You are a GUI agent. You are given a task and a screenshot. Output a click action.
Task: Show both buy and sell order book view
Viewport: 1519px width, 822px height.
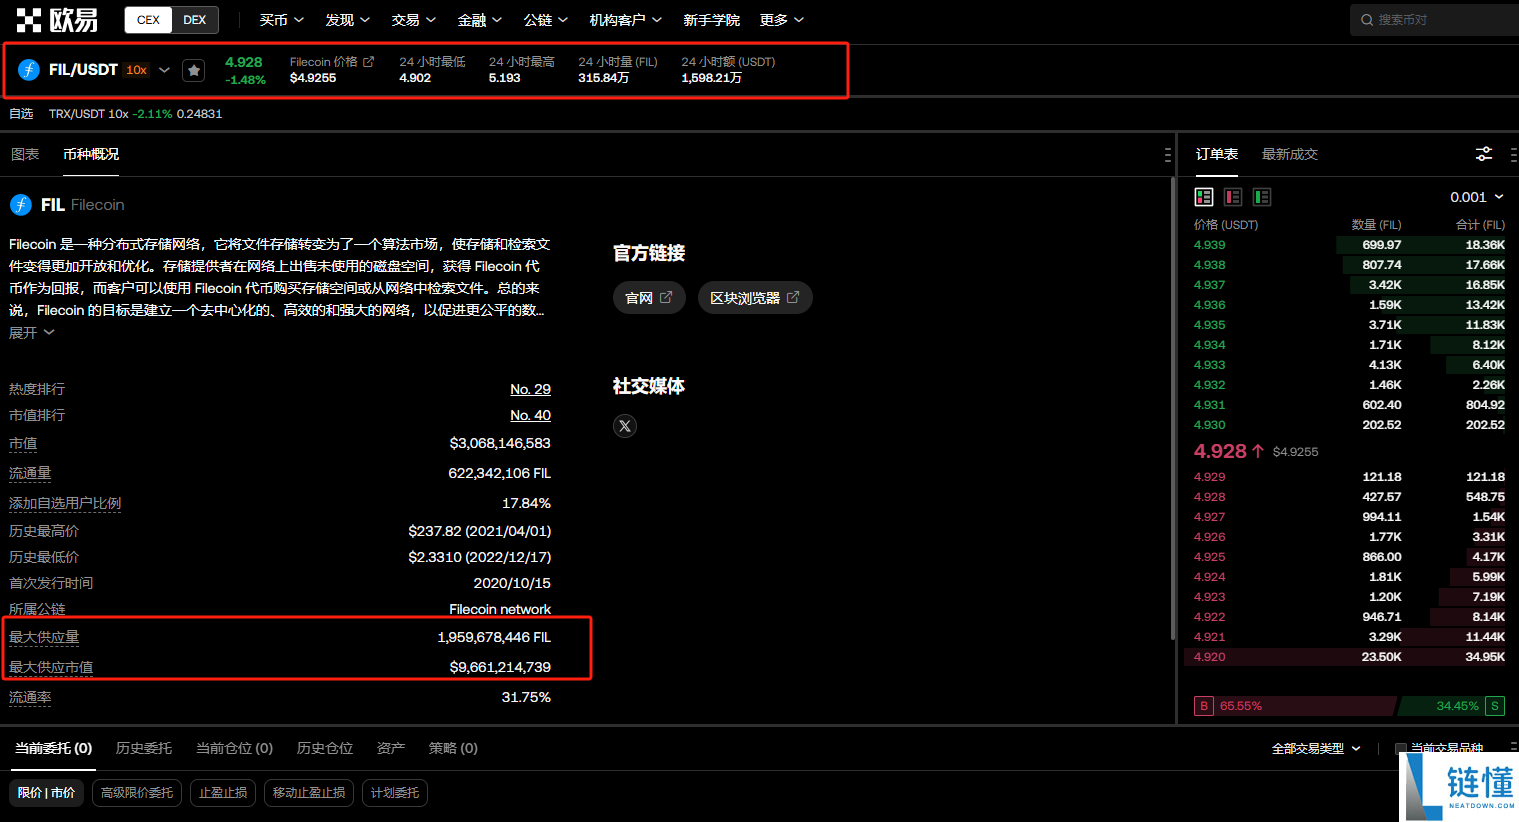(x=1204, y=197)
